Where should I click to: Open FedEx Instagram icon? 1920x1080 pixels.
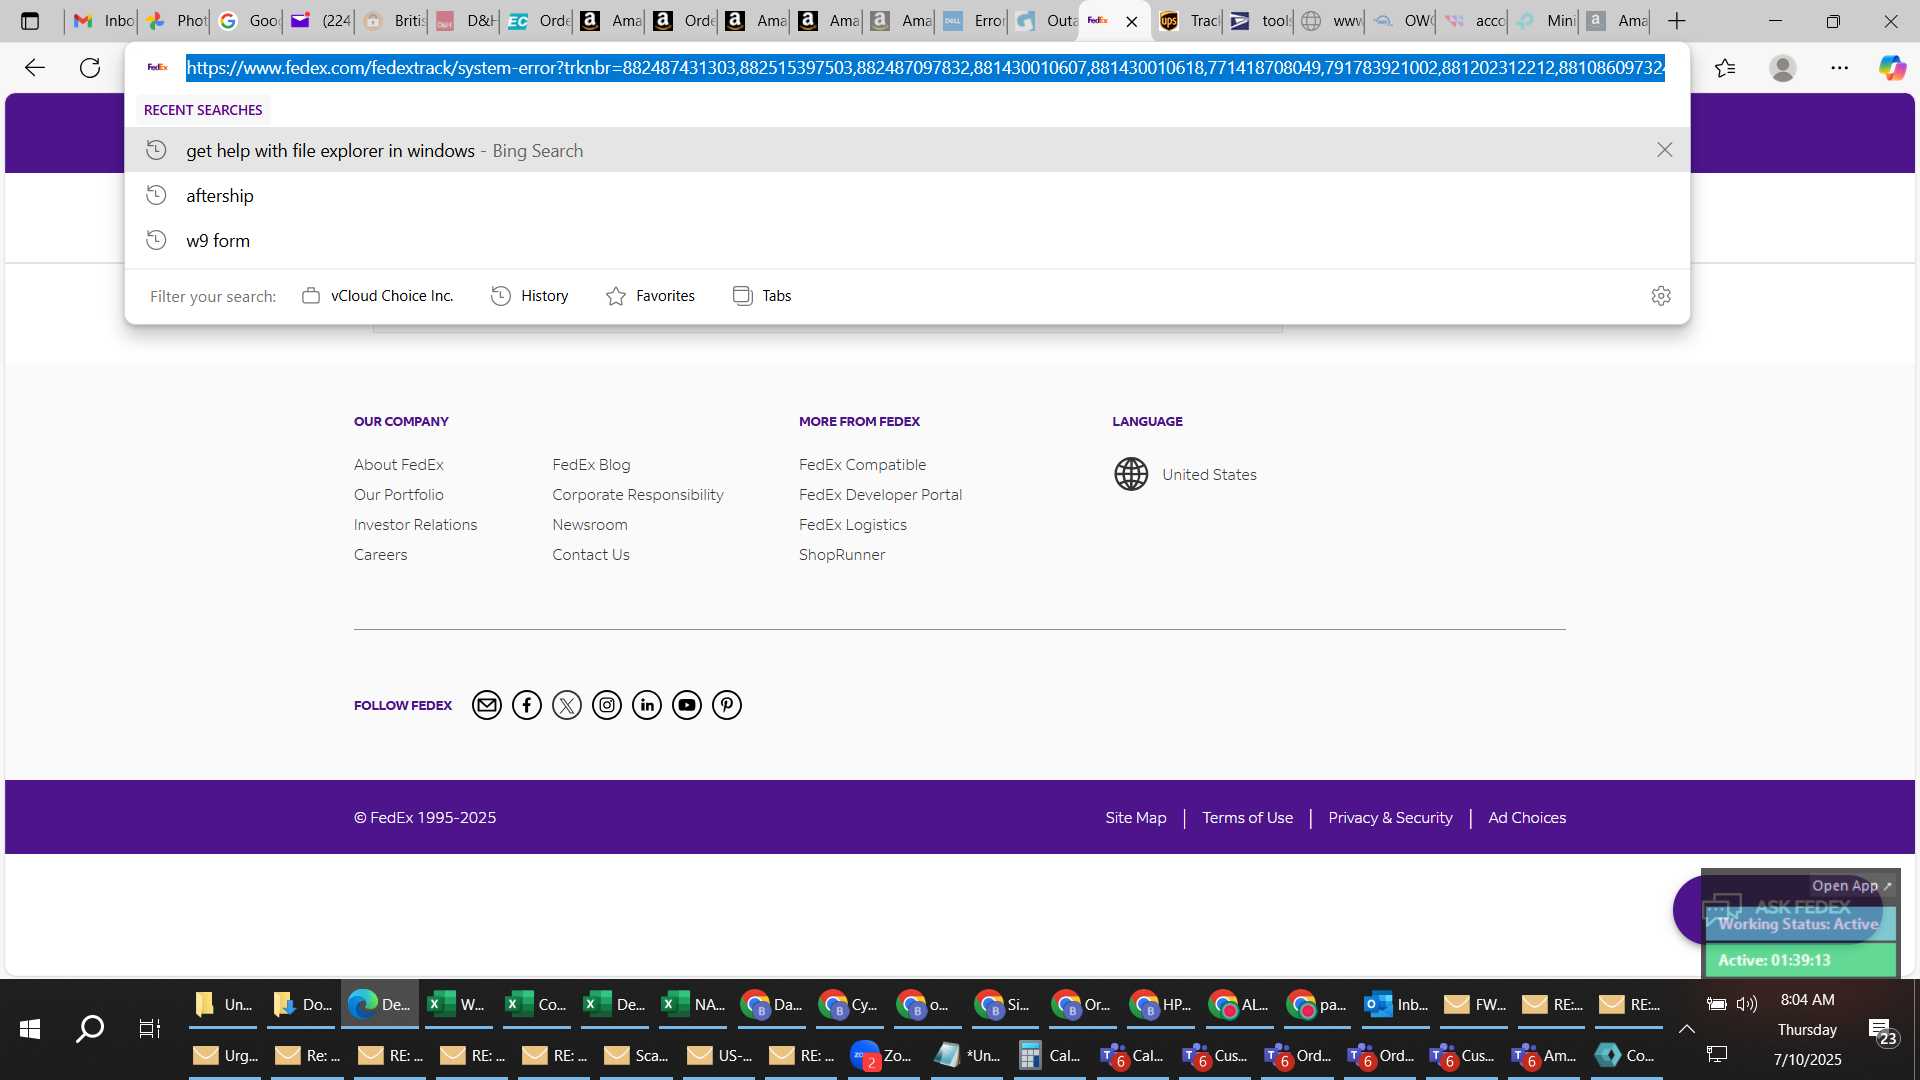click(x=607, y=705)
